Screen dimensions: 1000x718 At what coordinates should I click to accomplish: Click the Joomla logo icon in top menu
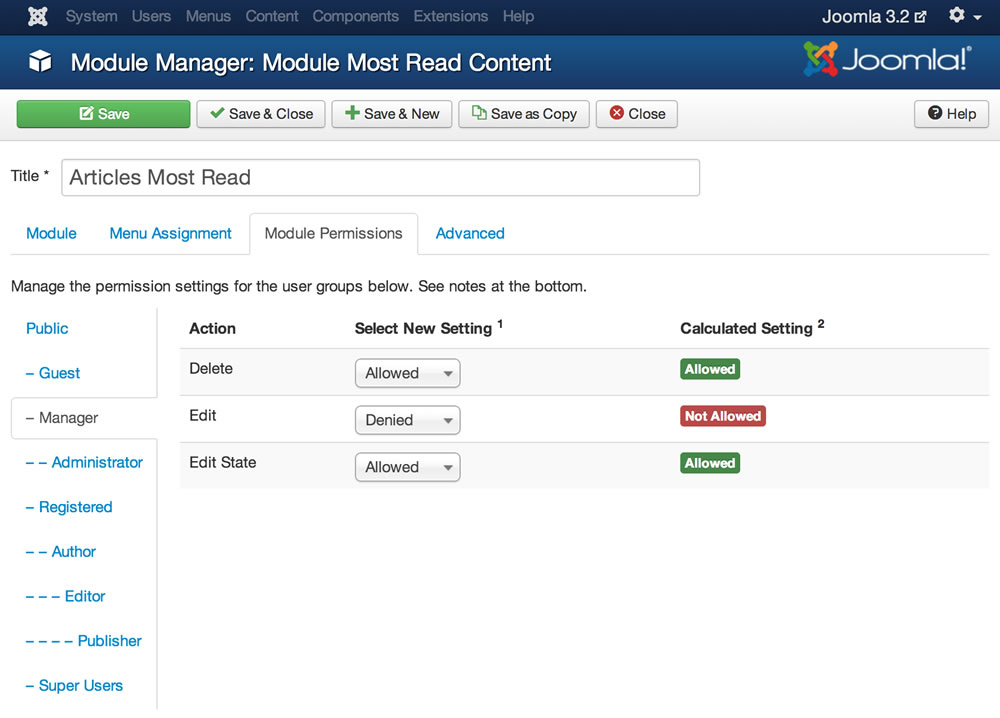38,16
